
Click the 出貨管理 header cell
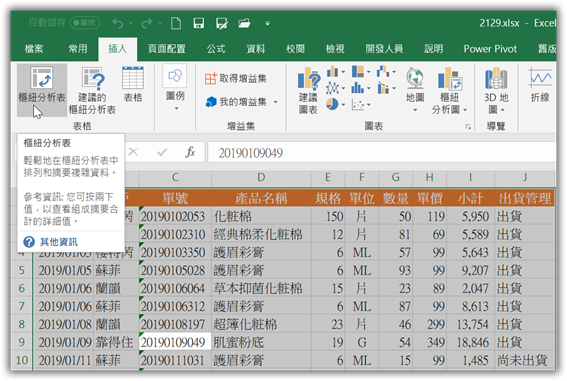[525, 198]
